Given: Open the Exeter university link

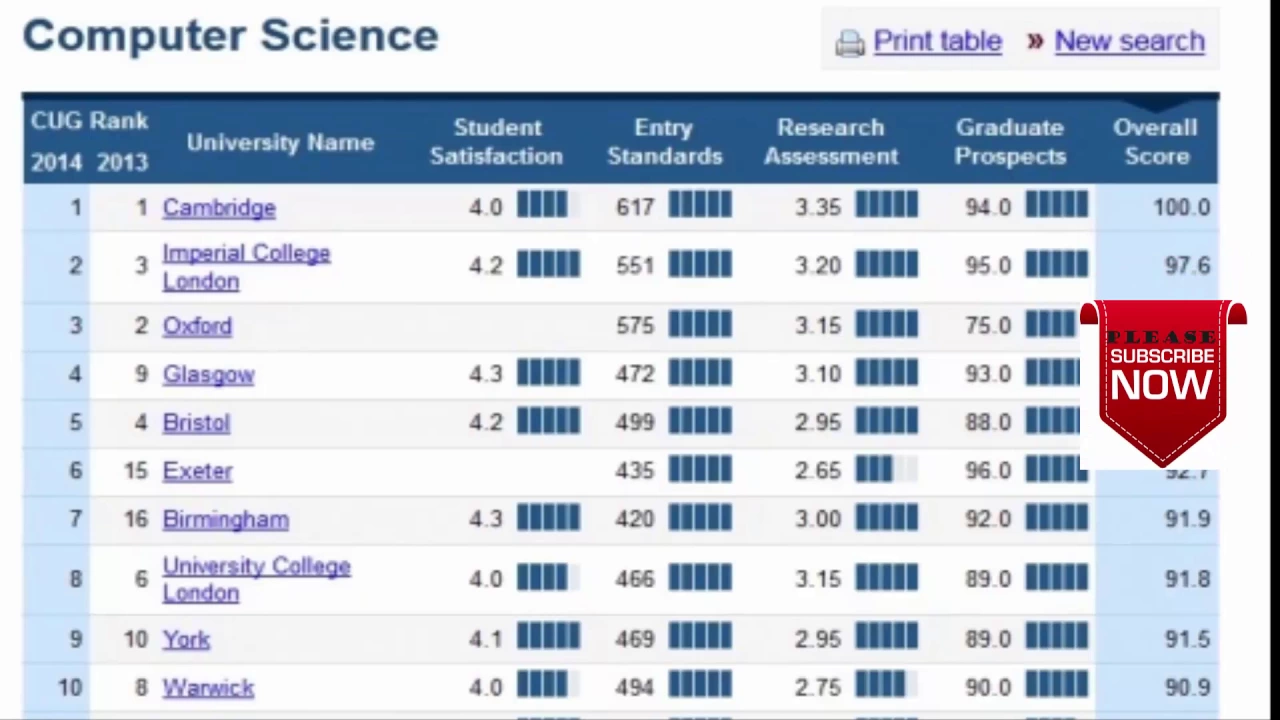Looking at the screenshot, I should pyautogui.click(x=197, y=471).
